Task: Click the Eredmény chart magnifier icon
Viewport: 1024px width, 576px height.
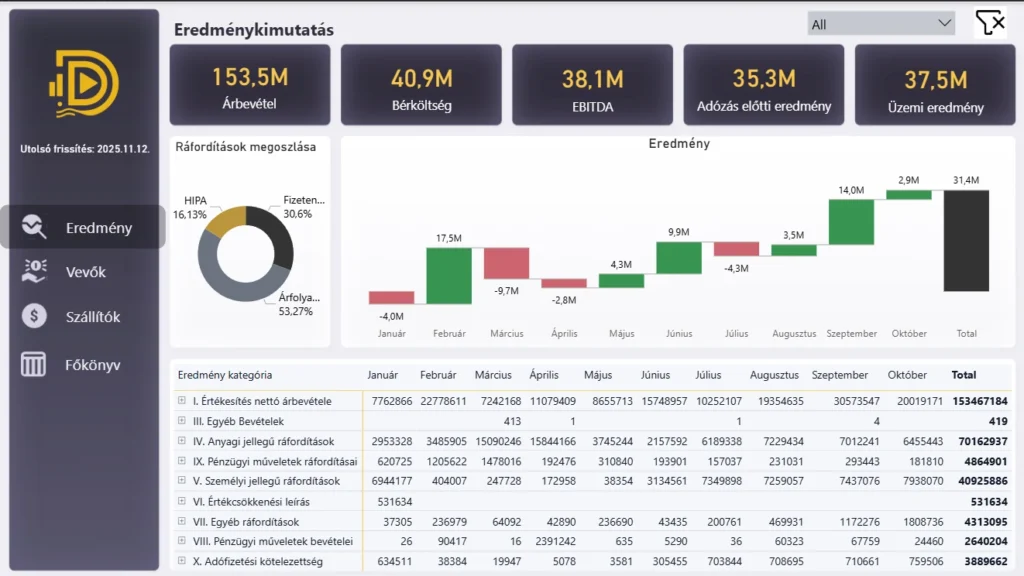Action: [34, 227]
